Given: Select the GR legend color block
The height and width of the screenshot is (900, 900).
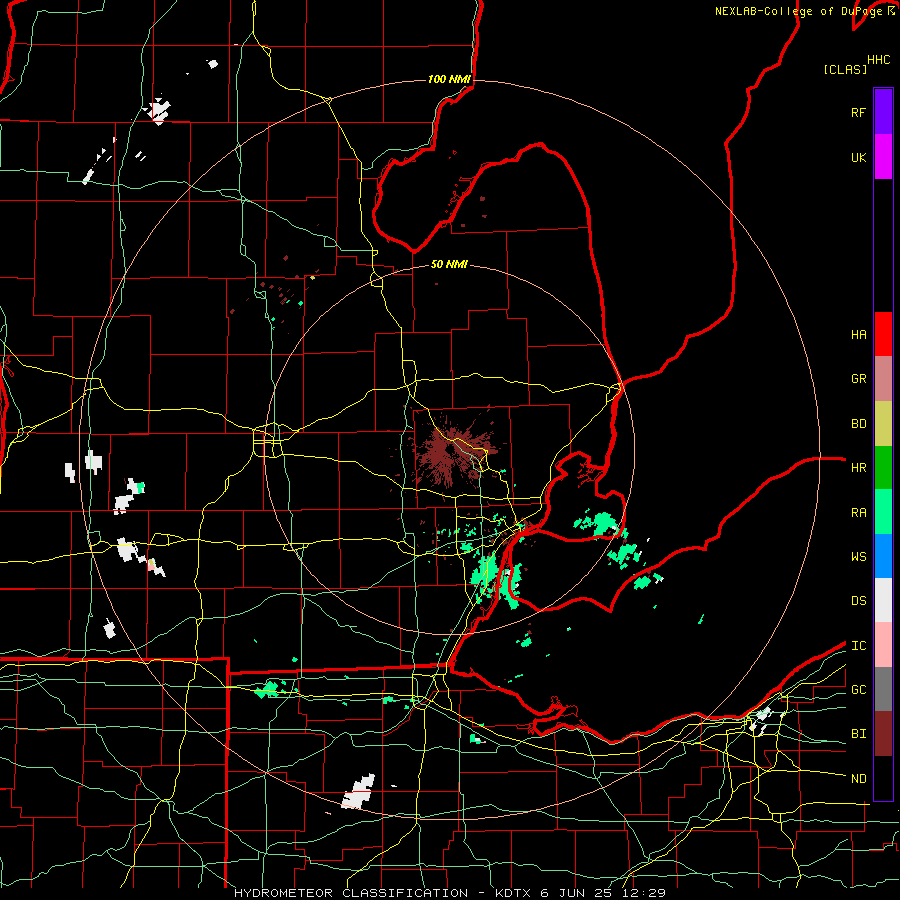Looking at the screenshot, I should tap(883, 379).
